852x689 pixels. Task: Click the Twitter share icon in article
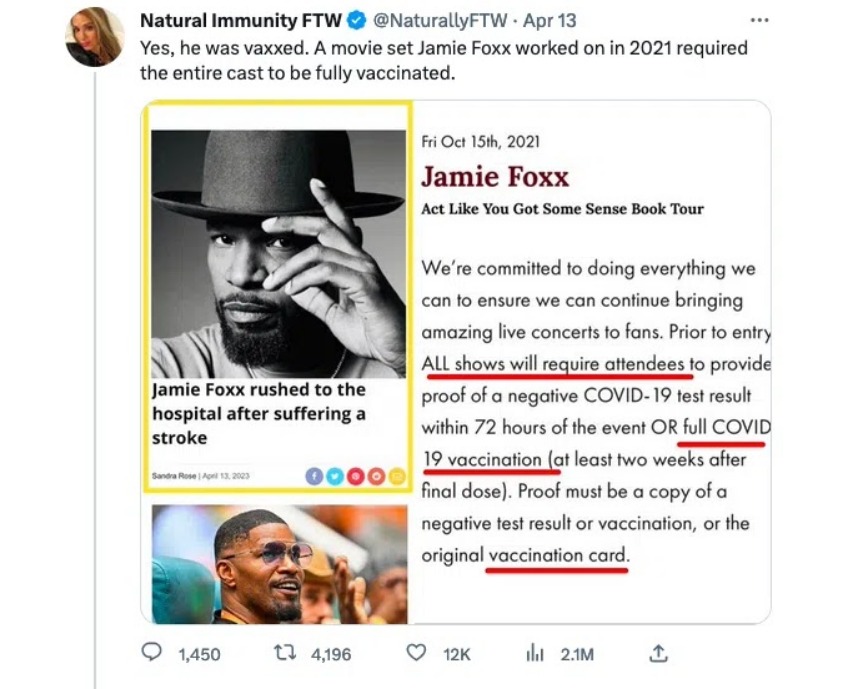click(x=335, y=477)
